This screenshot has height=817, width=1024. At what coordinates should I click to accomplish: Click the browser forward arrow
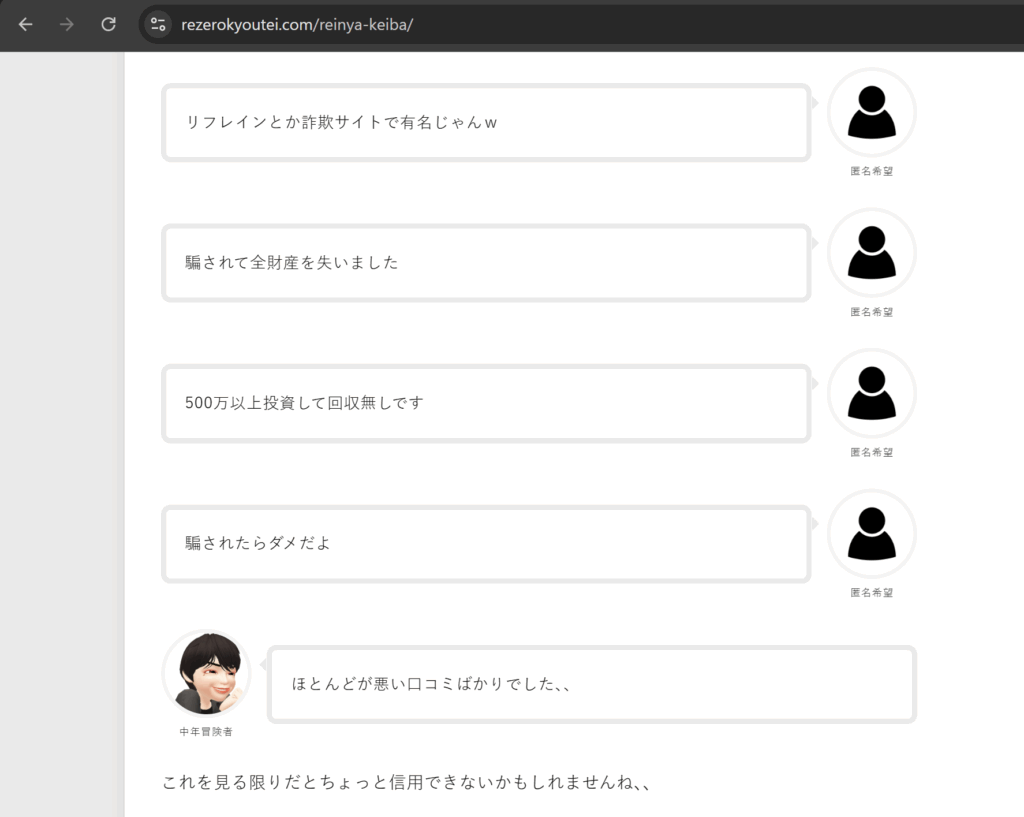(67, 25)
